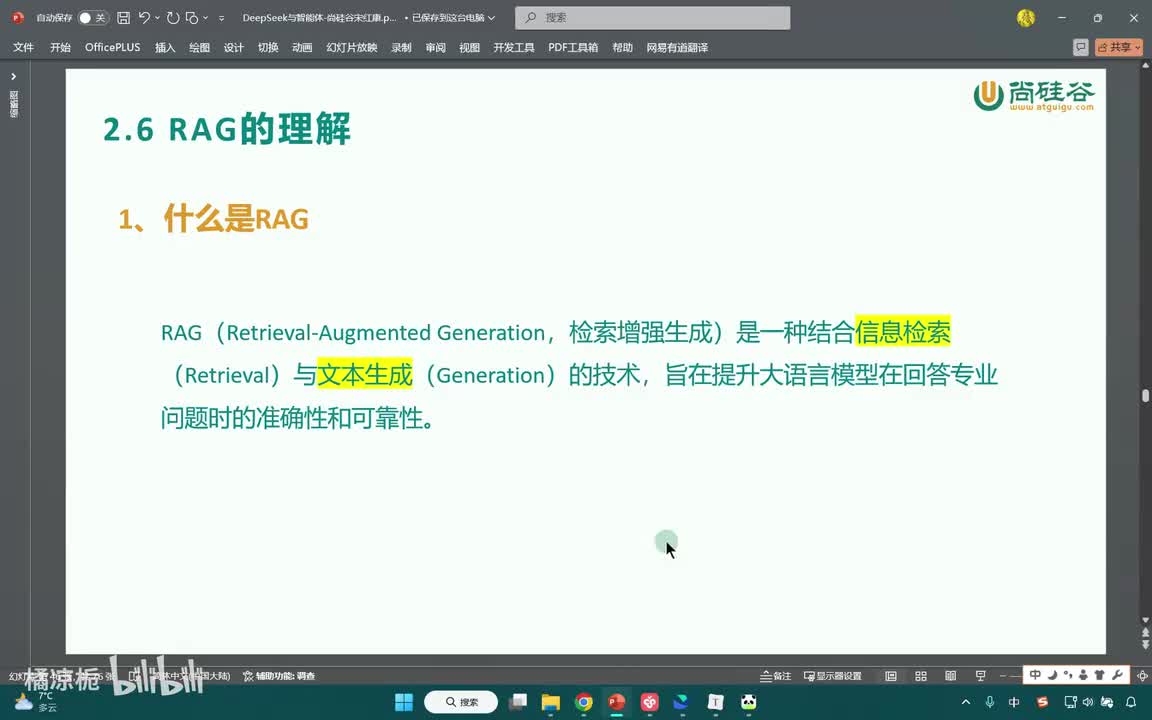Open the 绘图 ribbon tab
The height and width of the screenshot is (720, 1152).
coord(199,47)
